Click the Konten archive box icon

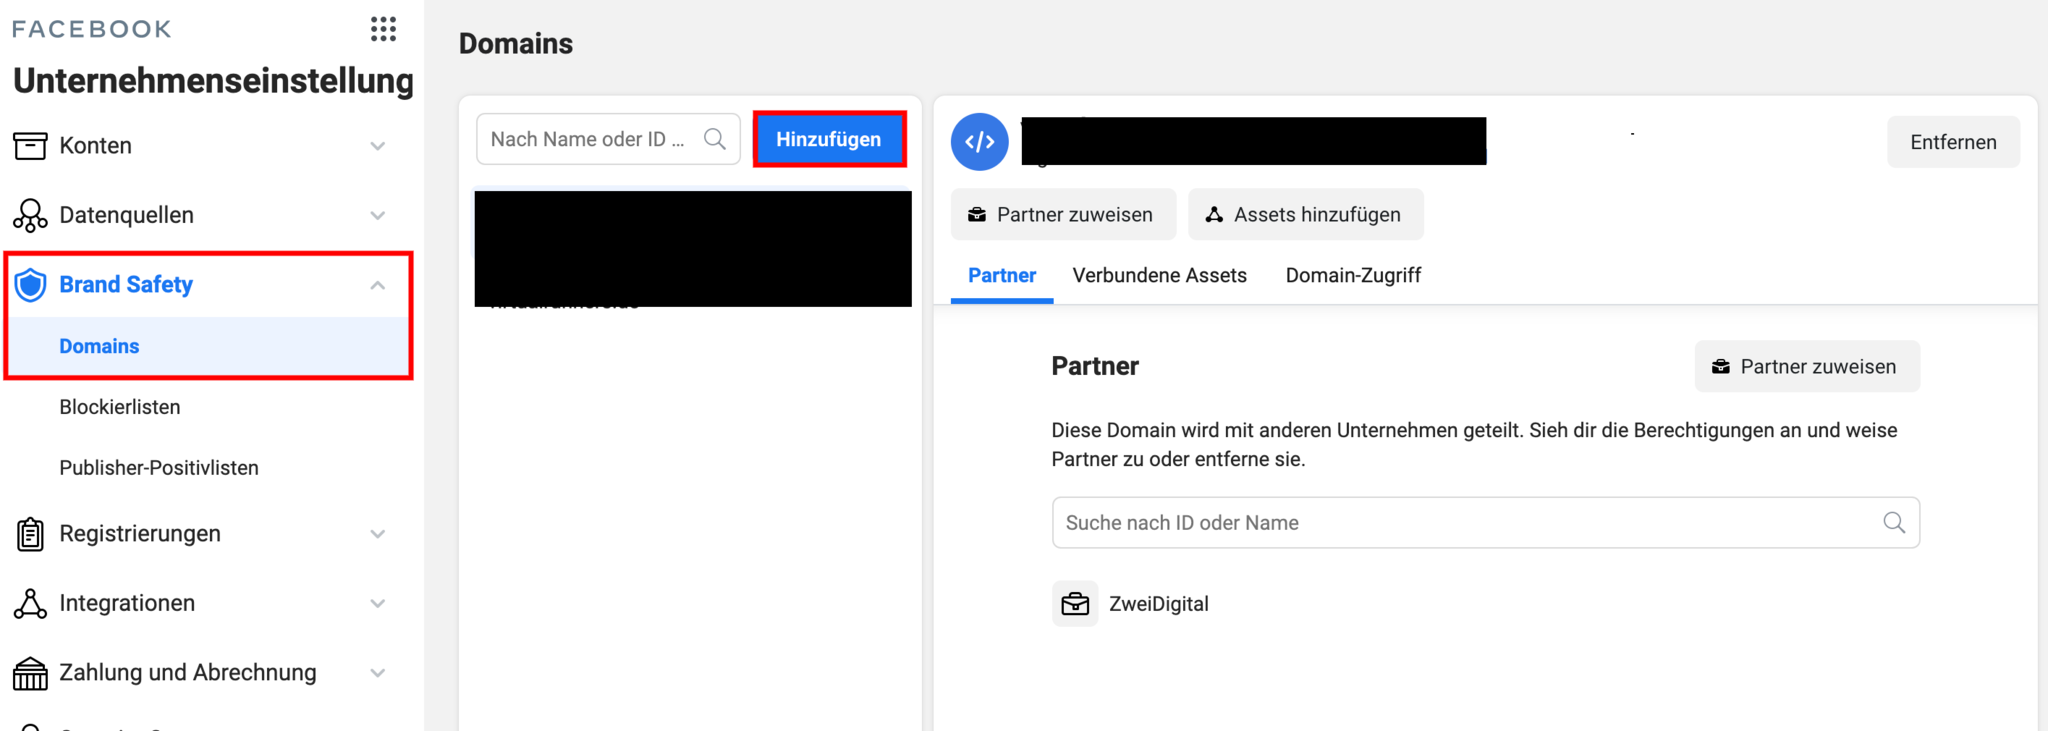(x=30, y=146)
